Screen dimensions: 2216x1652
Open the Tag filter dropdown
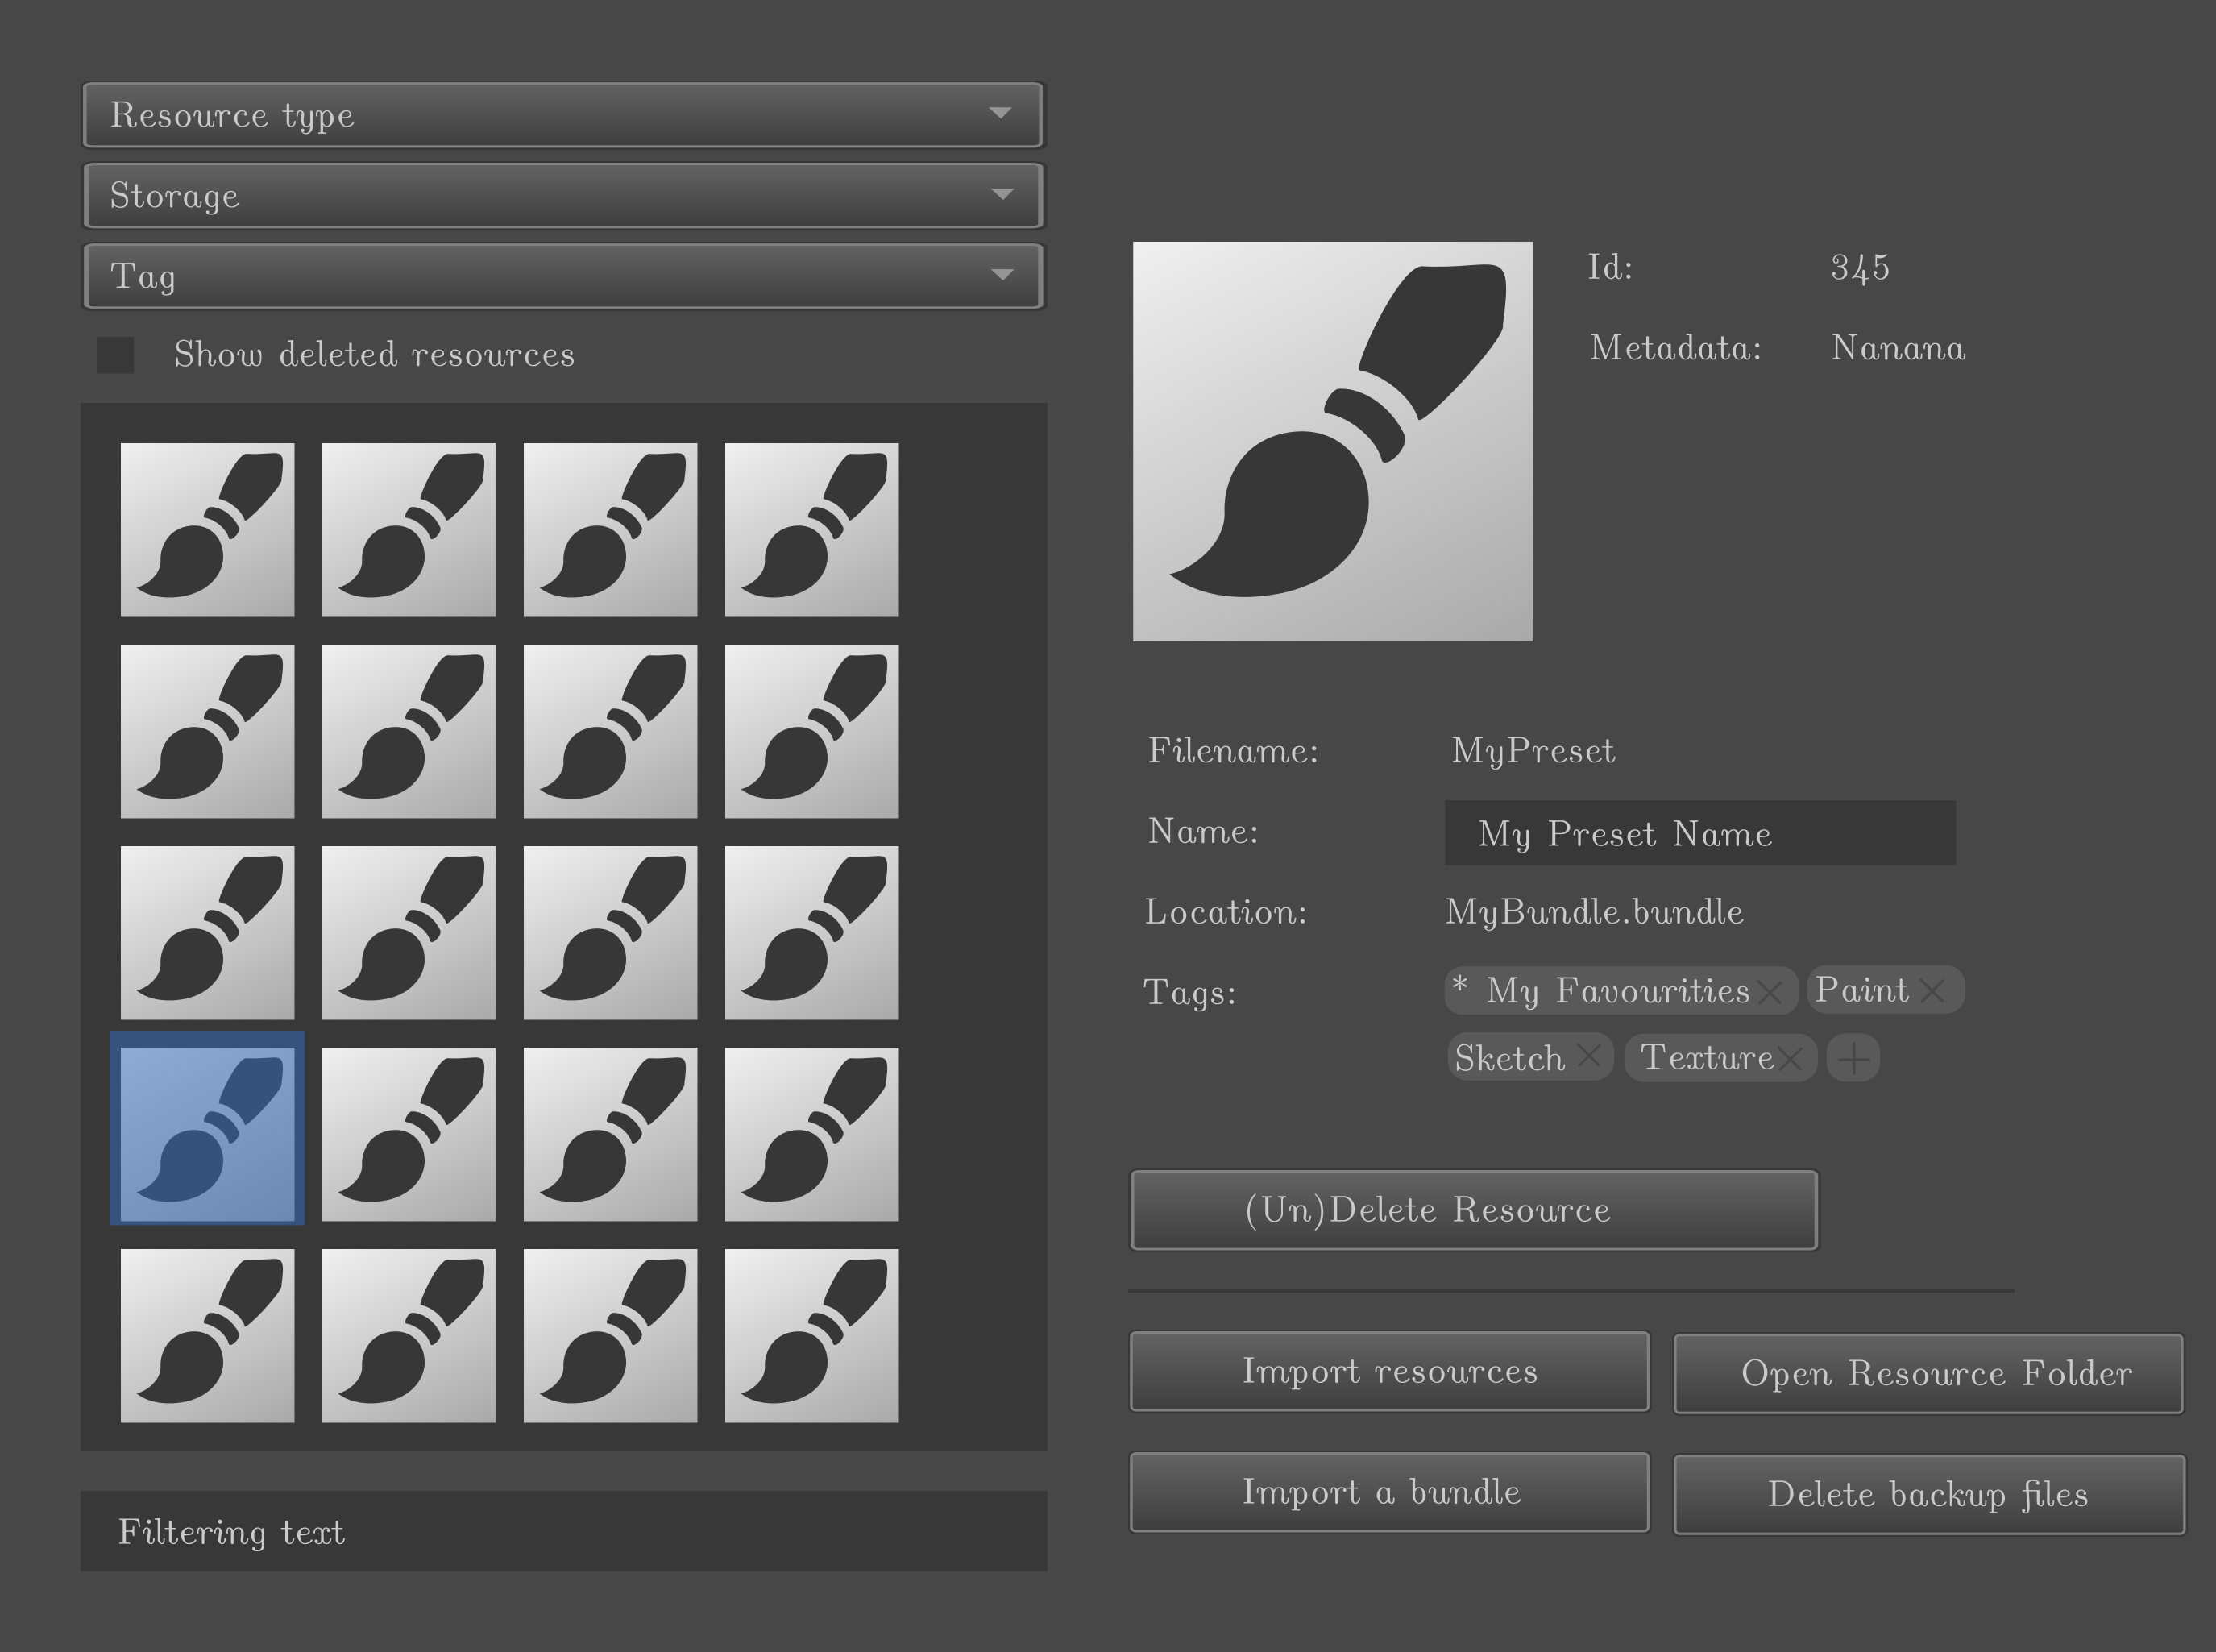tap(563, 276)
